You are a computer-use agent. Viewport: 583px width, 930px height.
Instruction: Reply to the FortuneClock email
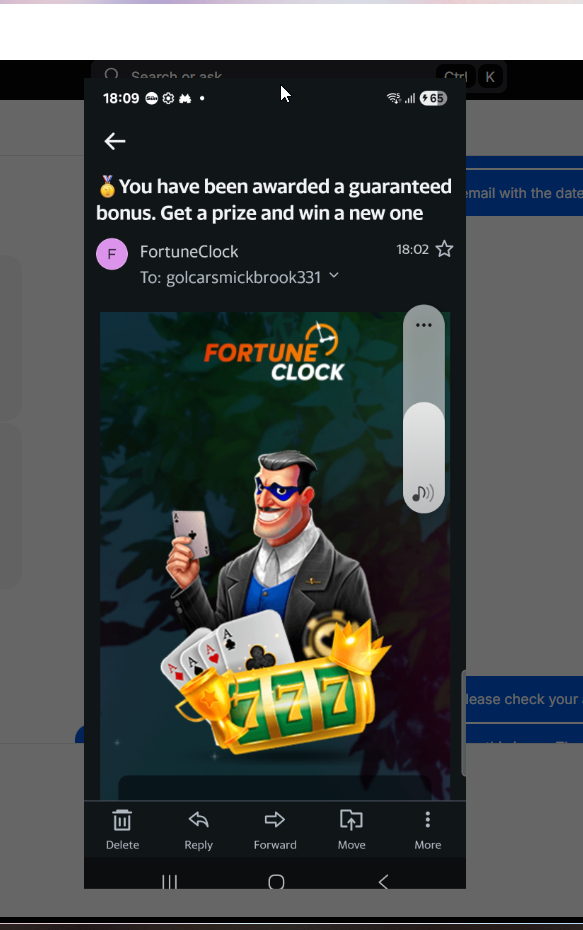(198, 829)
